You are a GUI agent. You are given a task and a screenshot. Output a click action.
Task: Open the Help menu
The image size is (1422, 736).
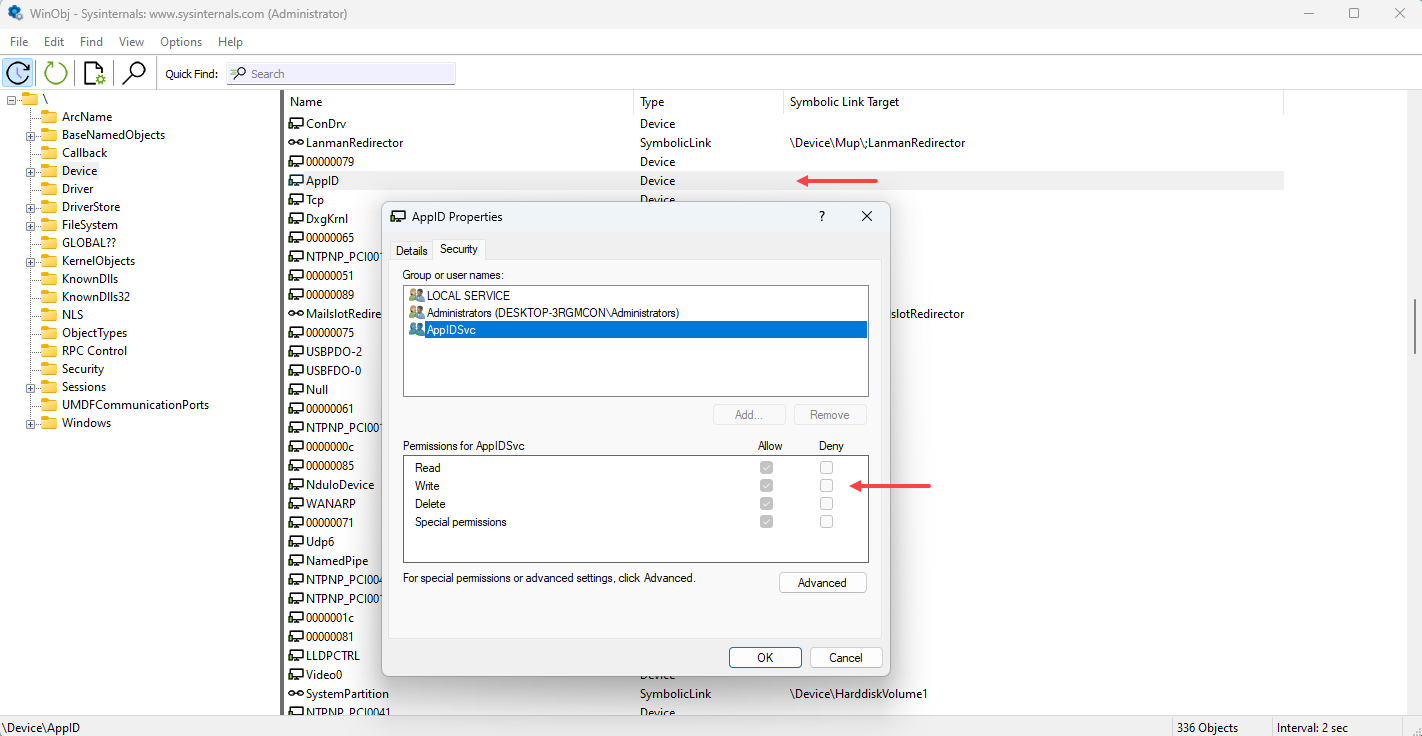(x=230, y=42)
